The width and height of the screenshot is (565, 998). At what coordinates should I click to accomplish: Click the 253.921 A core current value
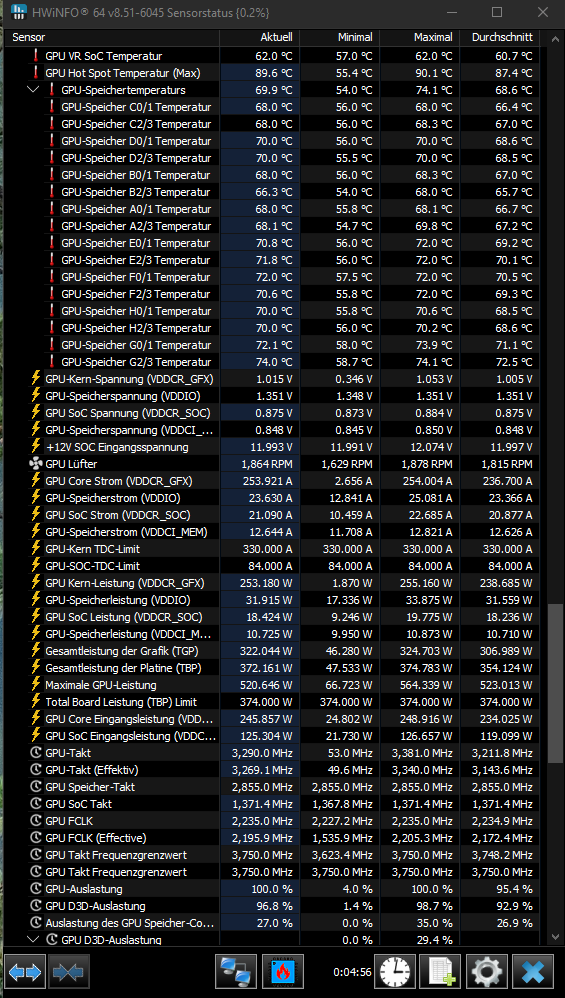(x=268, y=481)
